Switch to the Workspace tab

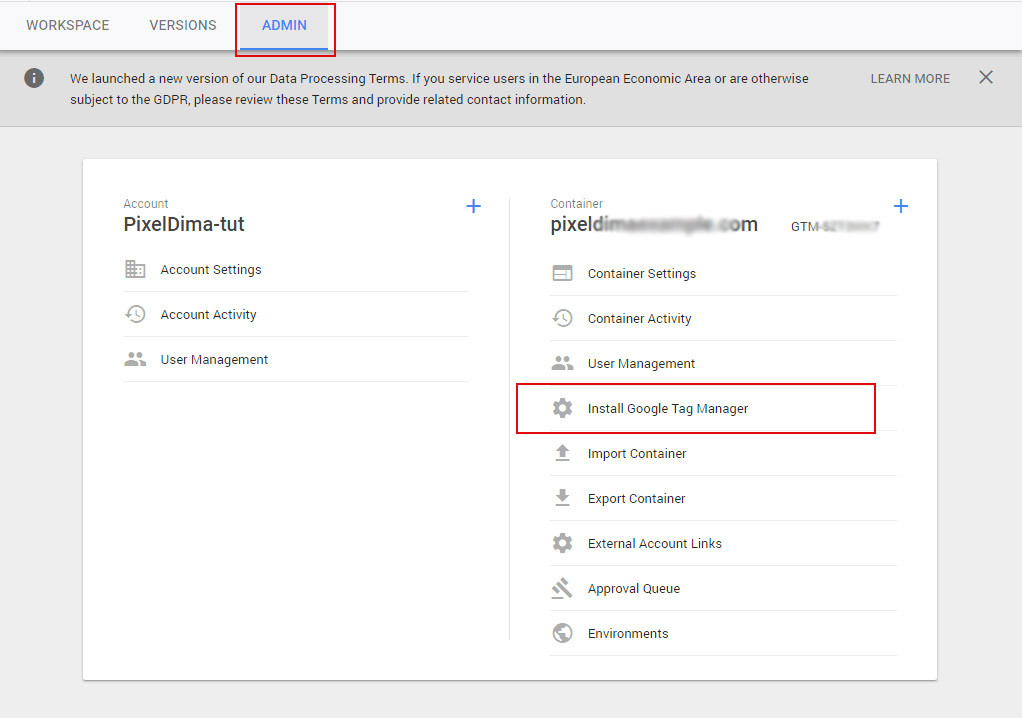point(68,25)
